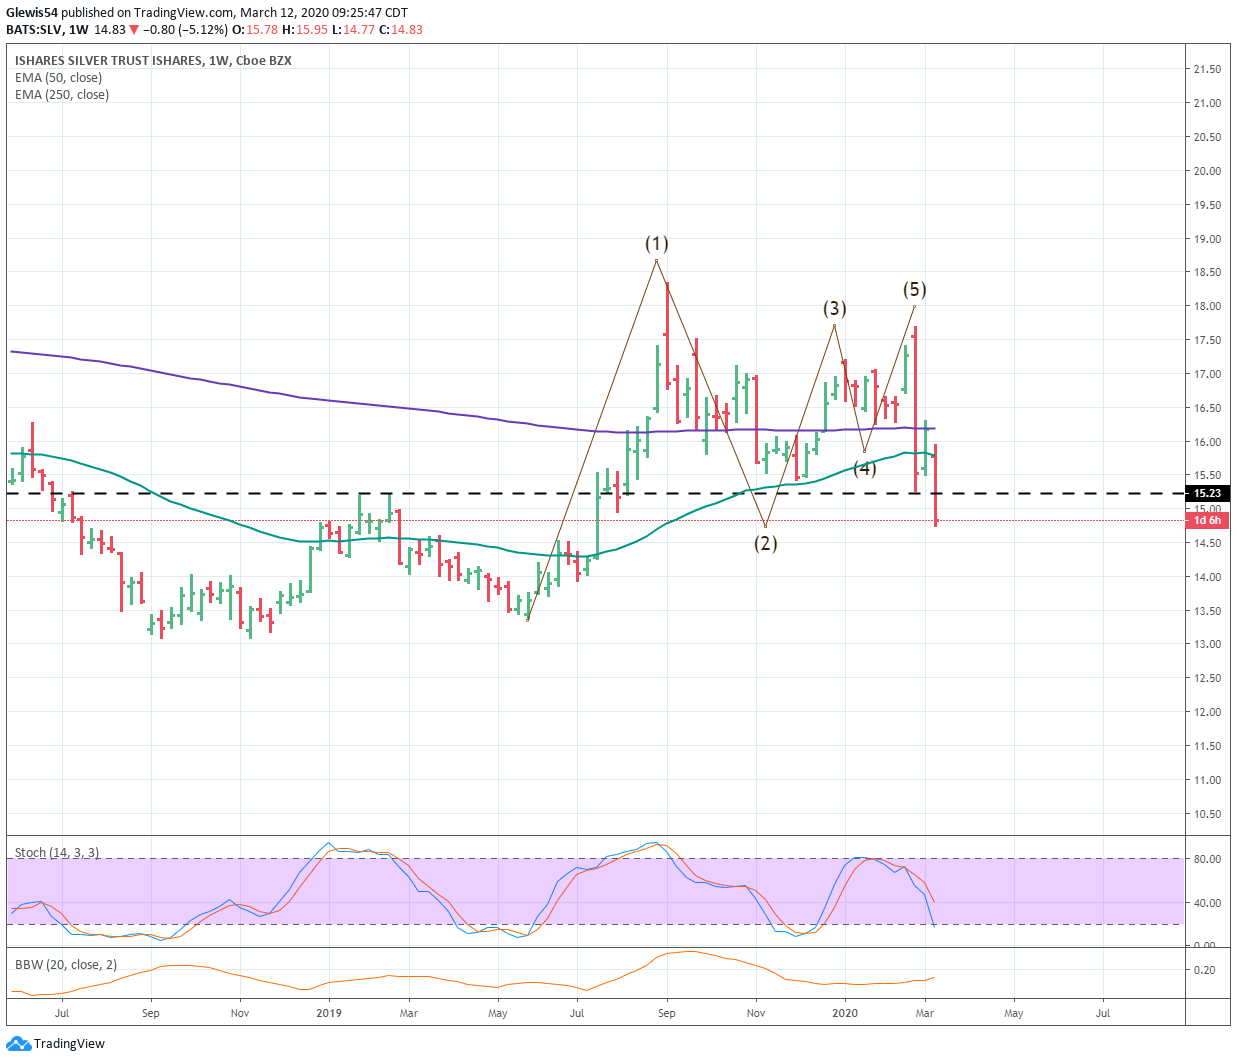Click the L:14.77 low value

pos(353,30)
